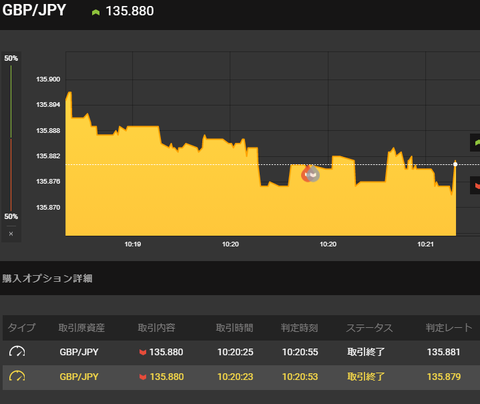
Task: Click yellow GBP/JPY cell in the second row
Action: click(79, 377)
